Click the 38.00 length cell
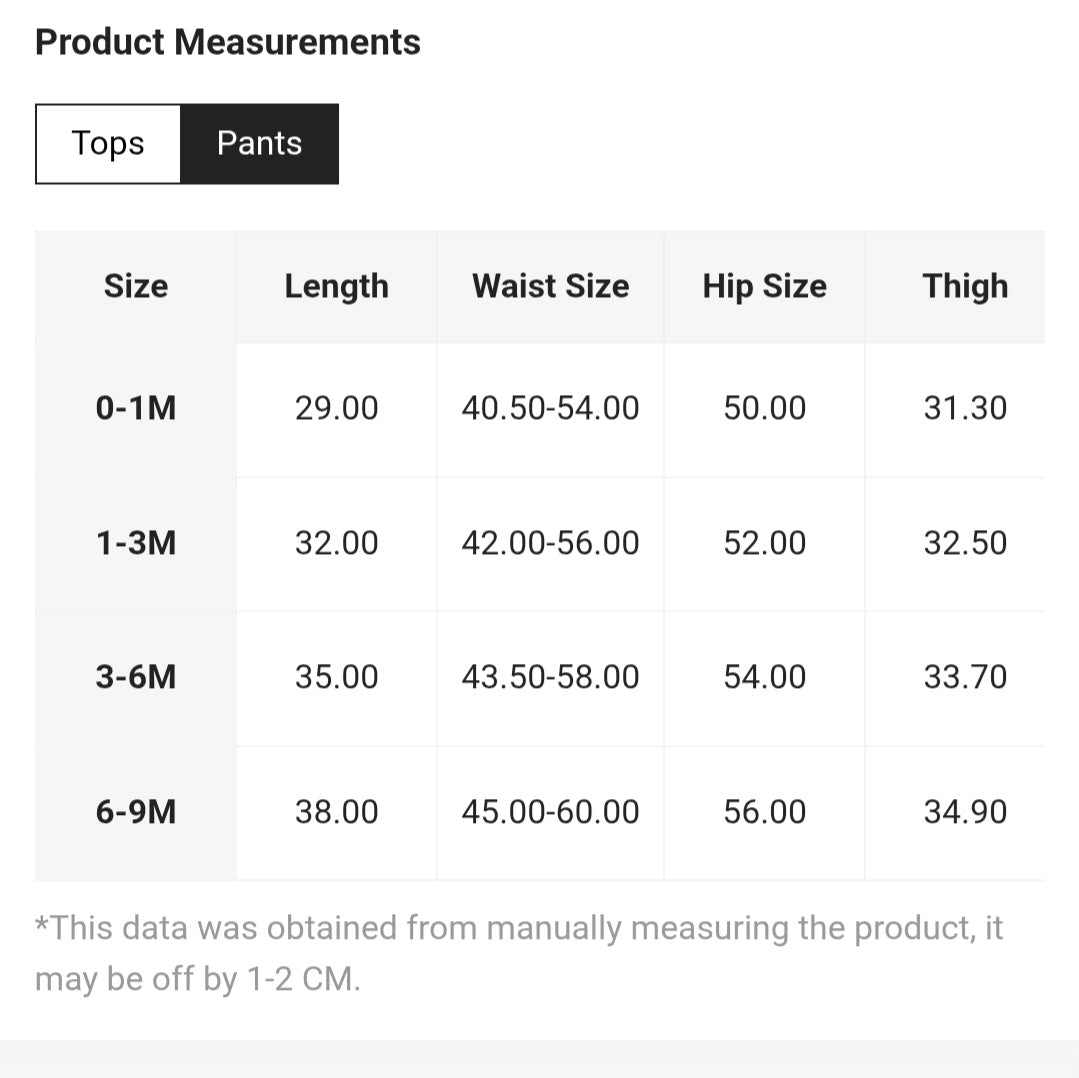This screenshot has height=1078, width=1079. tap(336, 811)
